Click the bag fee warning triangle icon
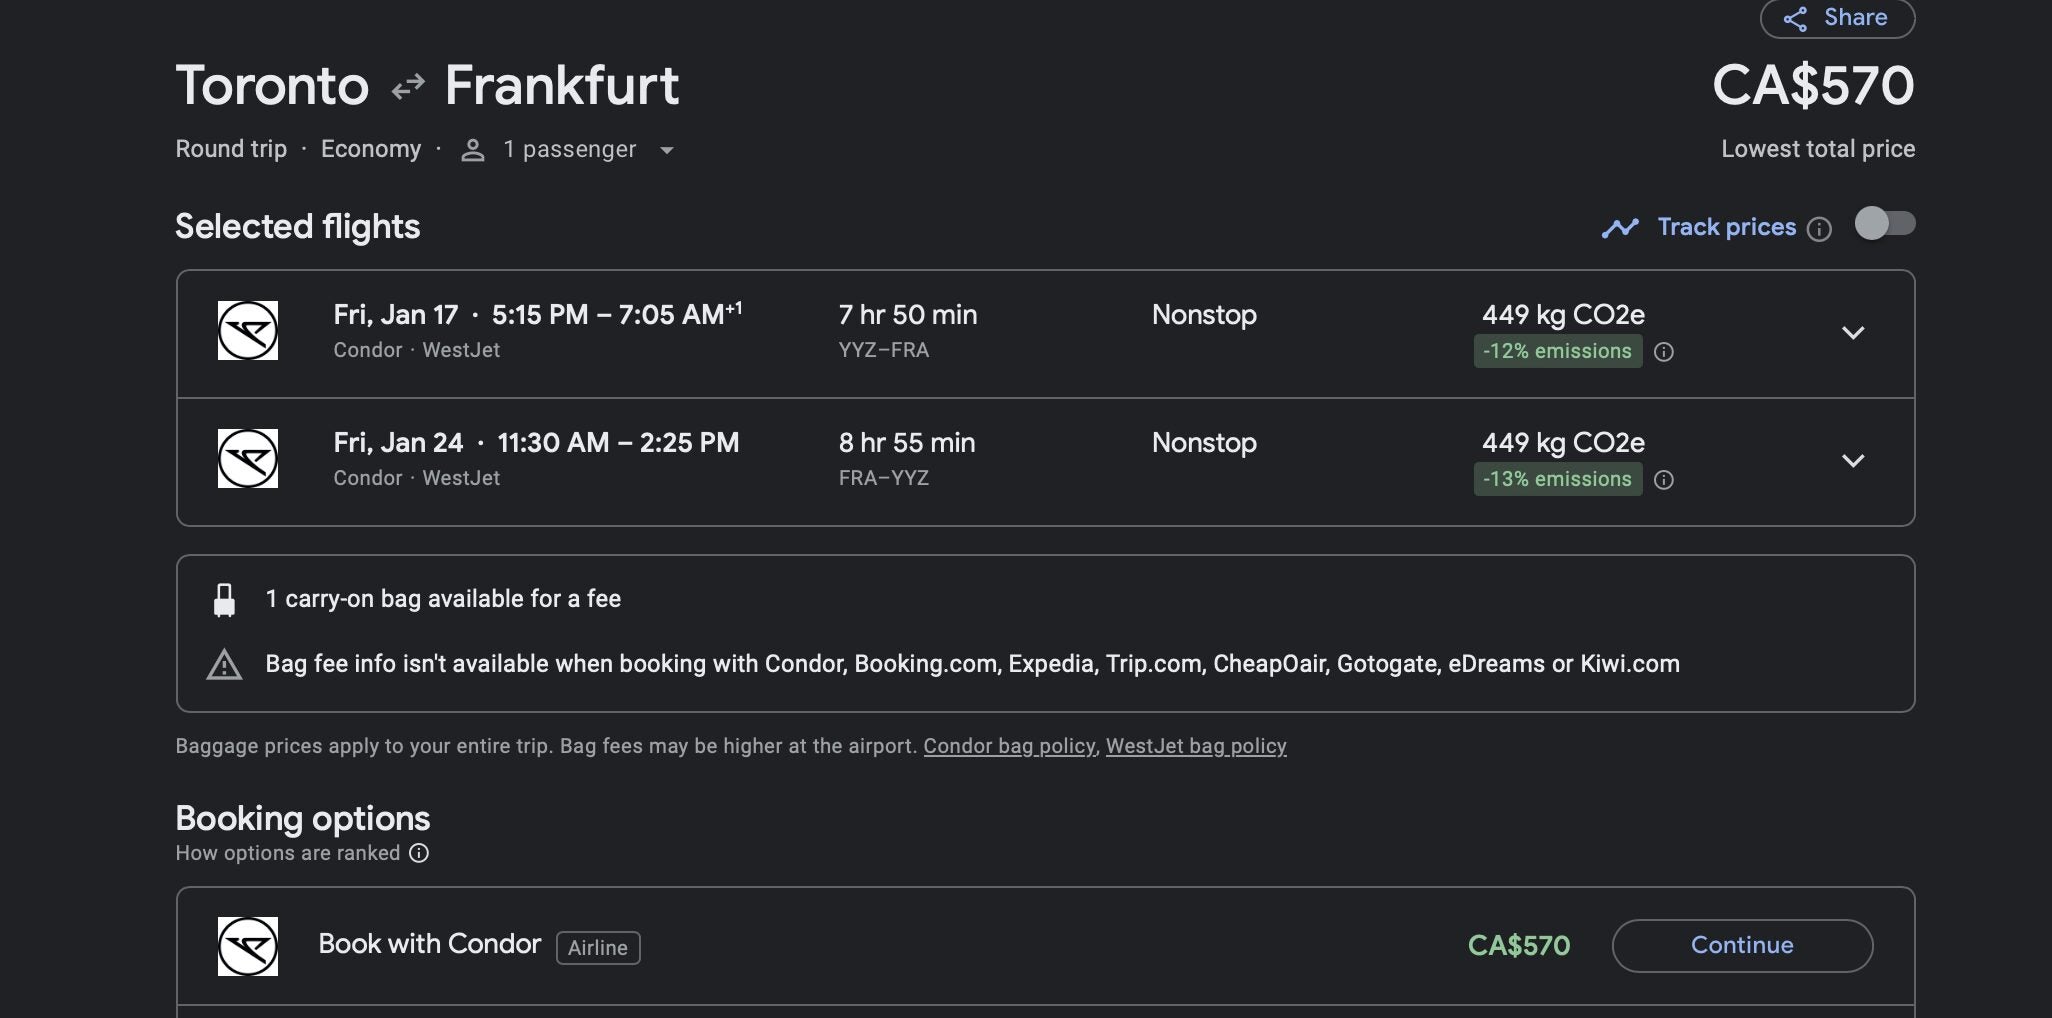The image size is (2052, 1018). point(224,665)
